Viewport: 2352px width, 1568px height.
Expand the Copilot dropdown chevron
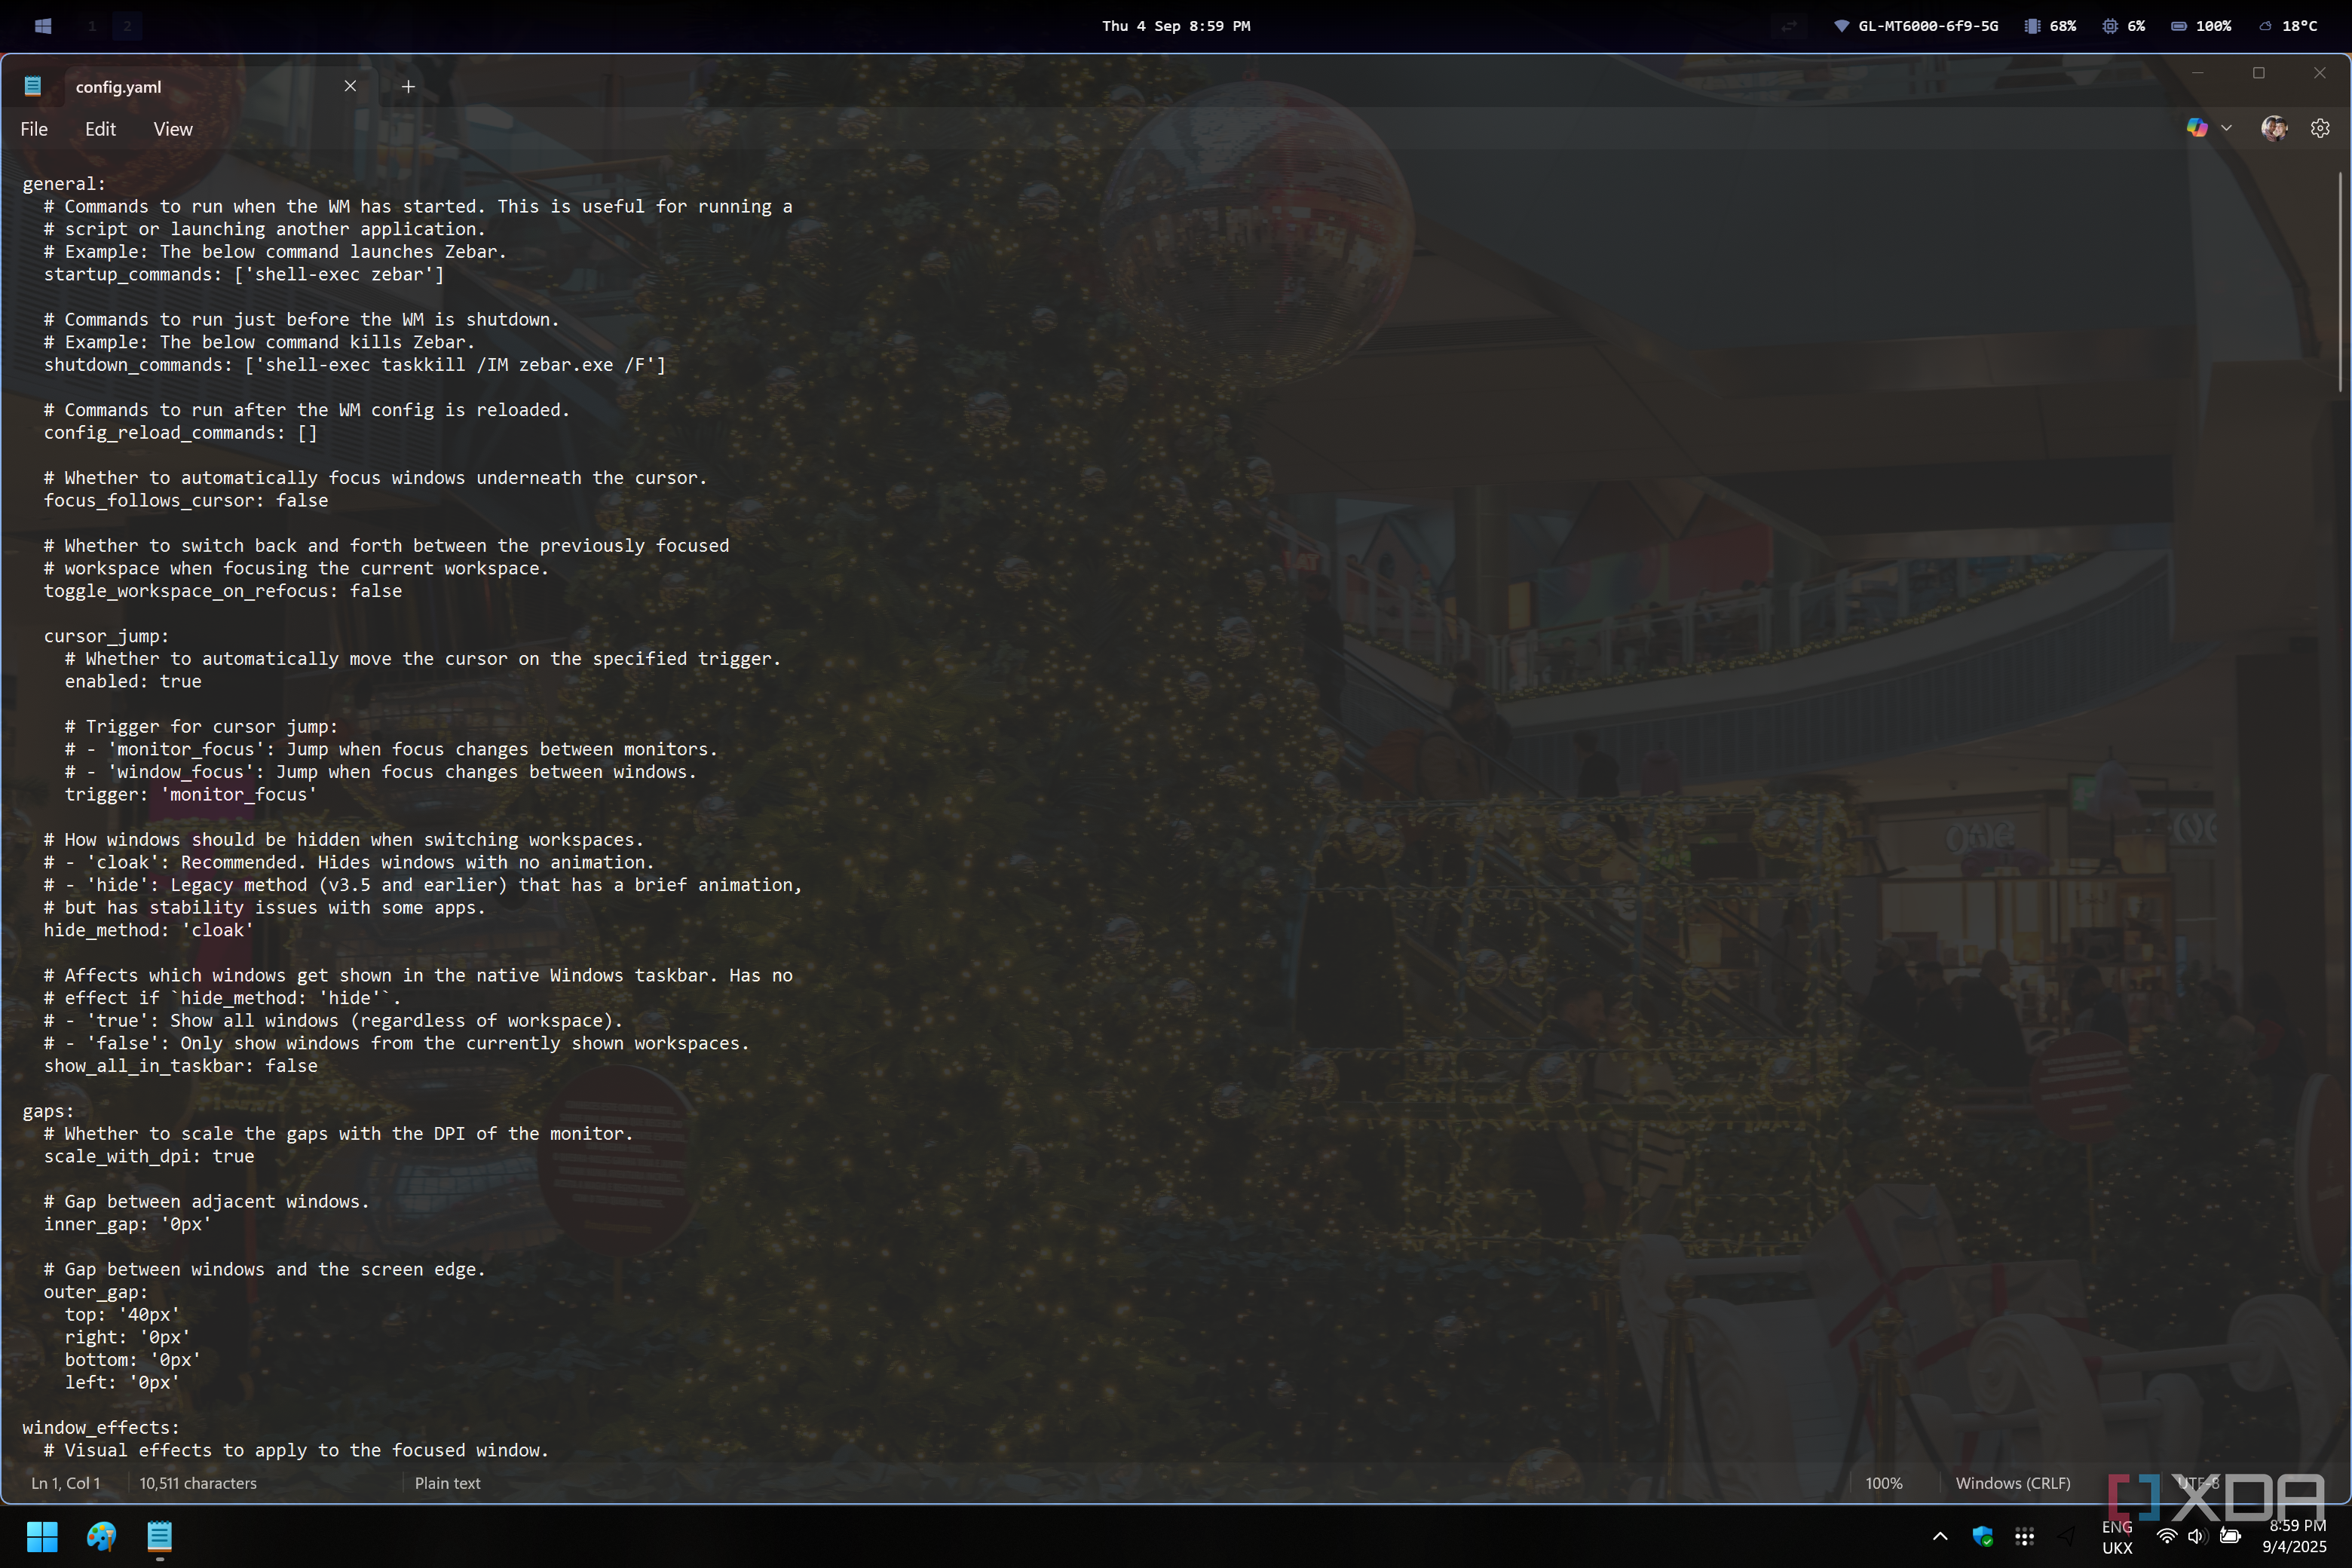[x=2226, y=128]
